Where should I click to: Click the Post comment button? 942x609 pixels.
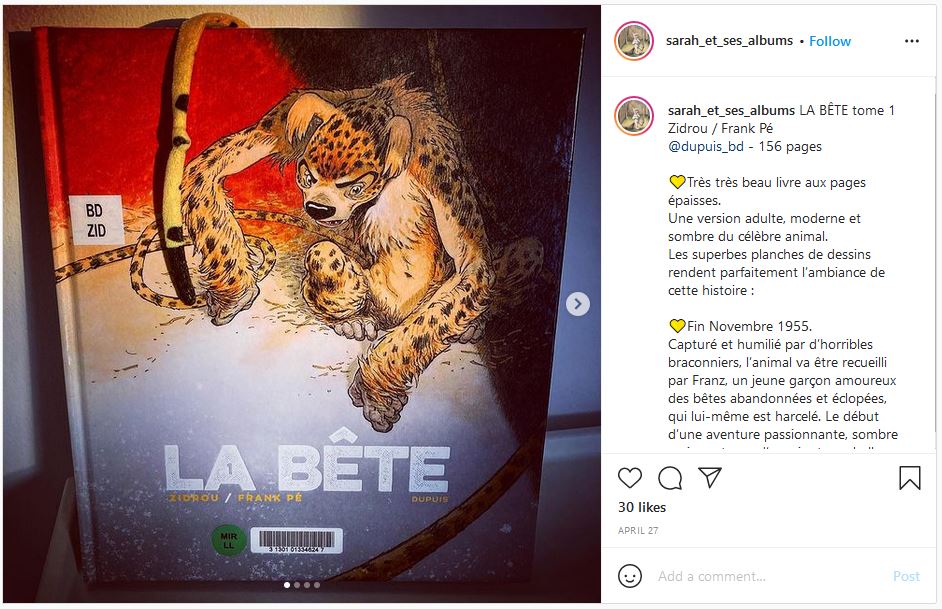pos(906,577)
